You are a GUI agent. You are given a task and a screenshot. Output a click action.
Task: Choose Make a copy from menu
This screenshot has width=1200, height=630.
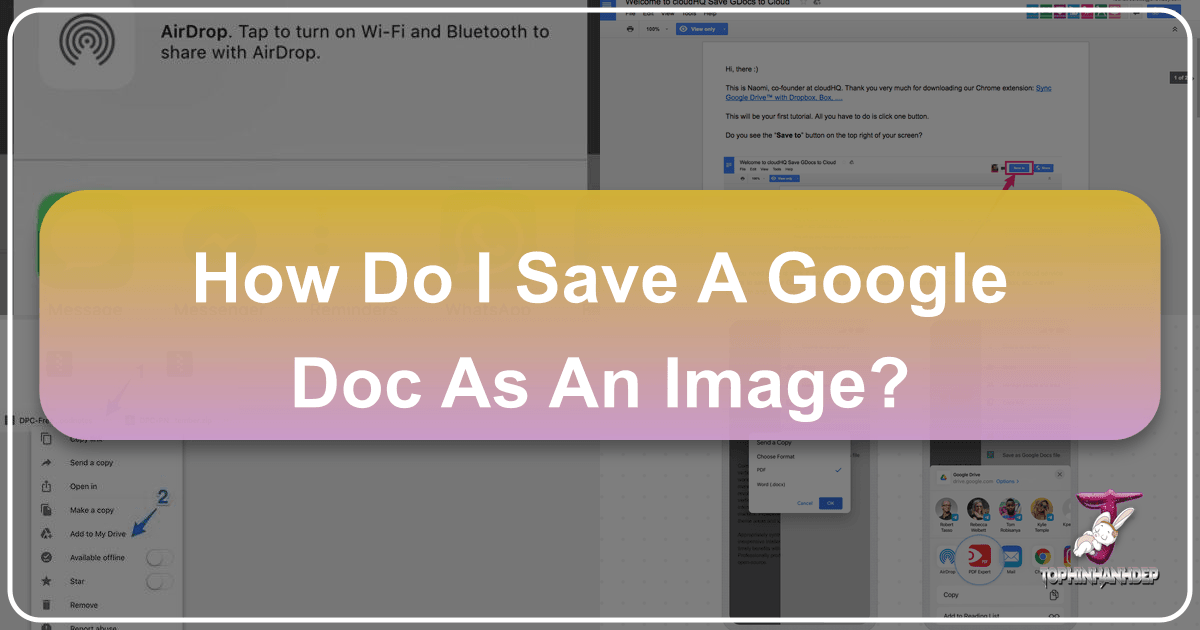[91, 510]
